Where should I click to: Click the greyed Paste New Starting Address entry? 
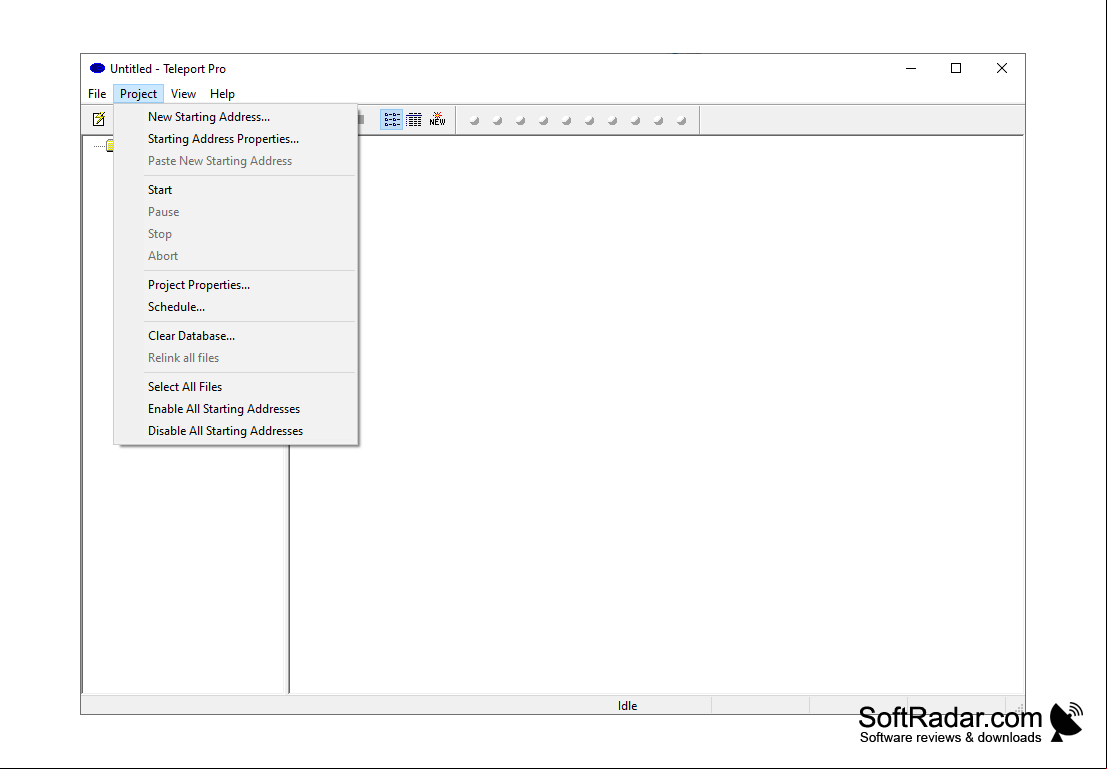pos(236,161)
